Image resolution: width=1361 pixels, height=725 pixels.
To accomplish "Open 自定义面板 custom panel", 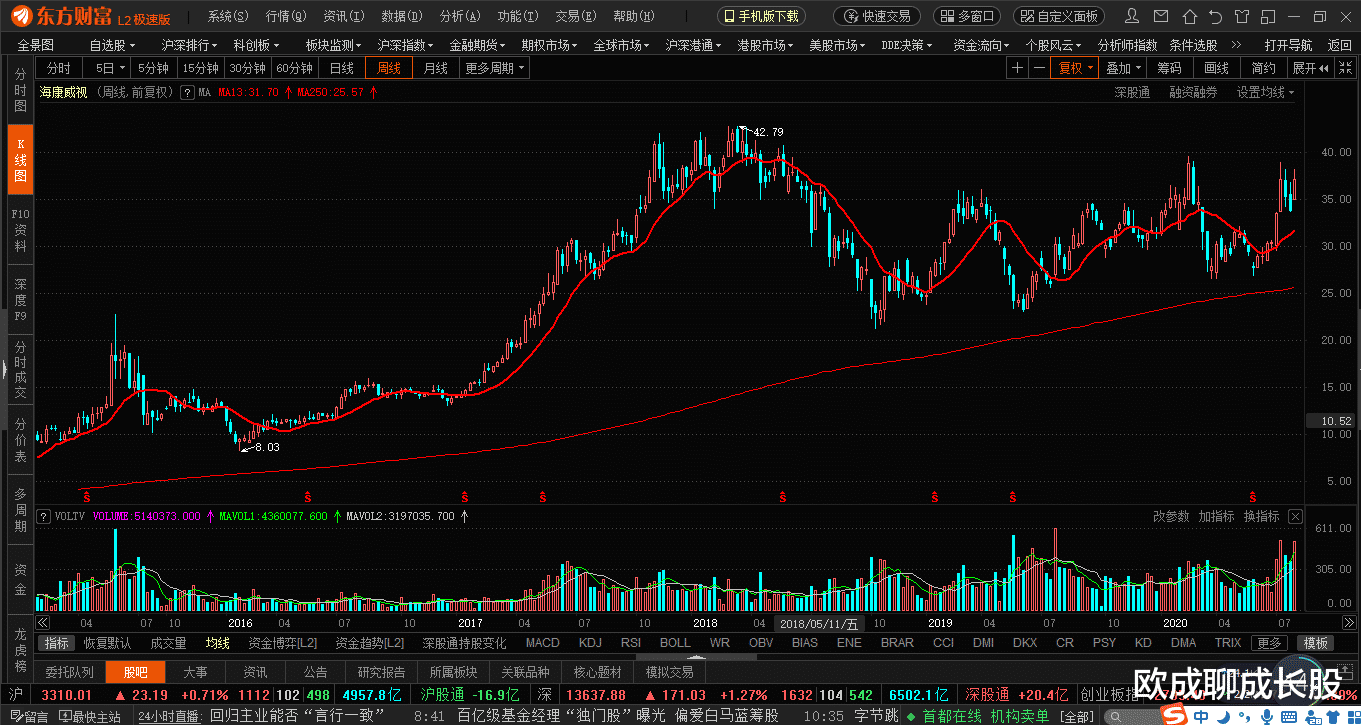I will [x=1059, y=16].
